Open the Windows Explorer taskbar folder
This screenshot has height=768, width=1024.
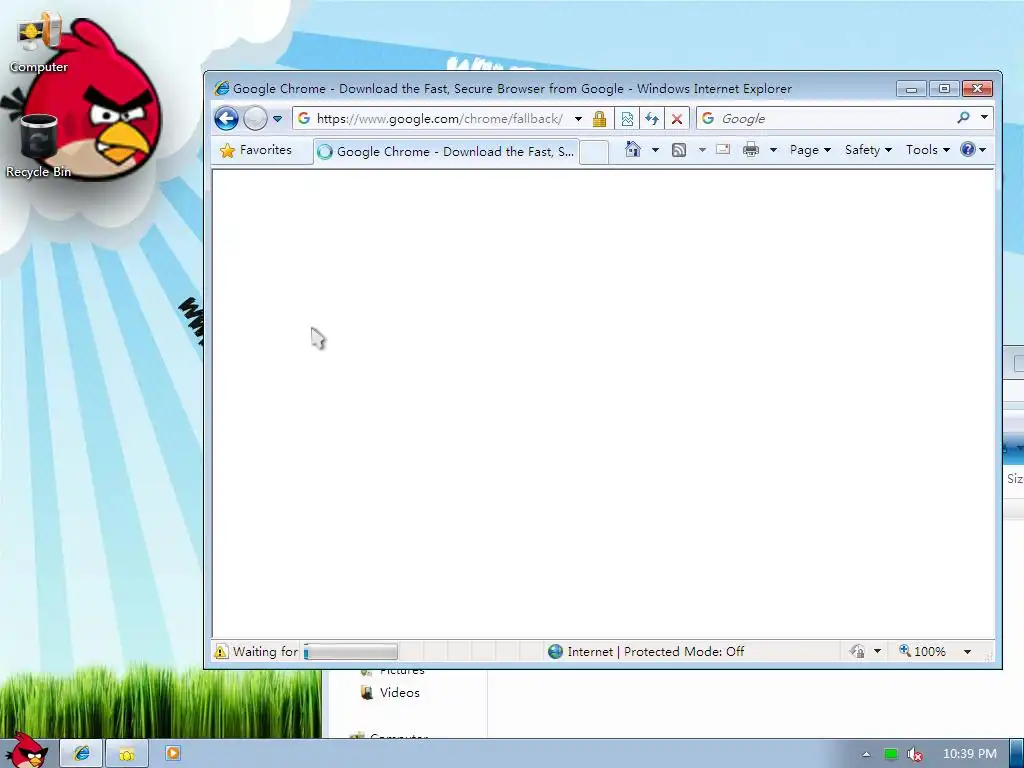[127, 754]
